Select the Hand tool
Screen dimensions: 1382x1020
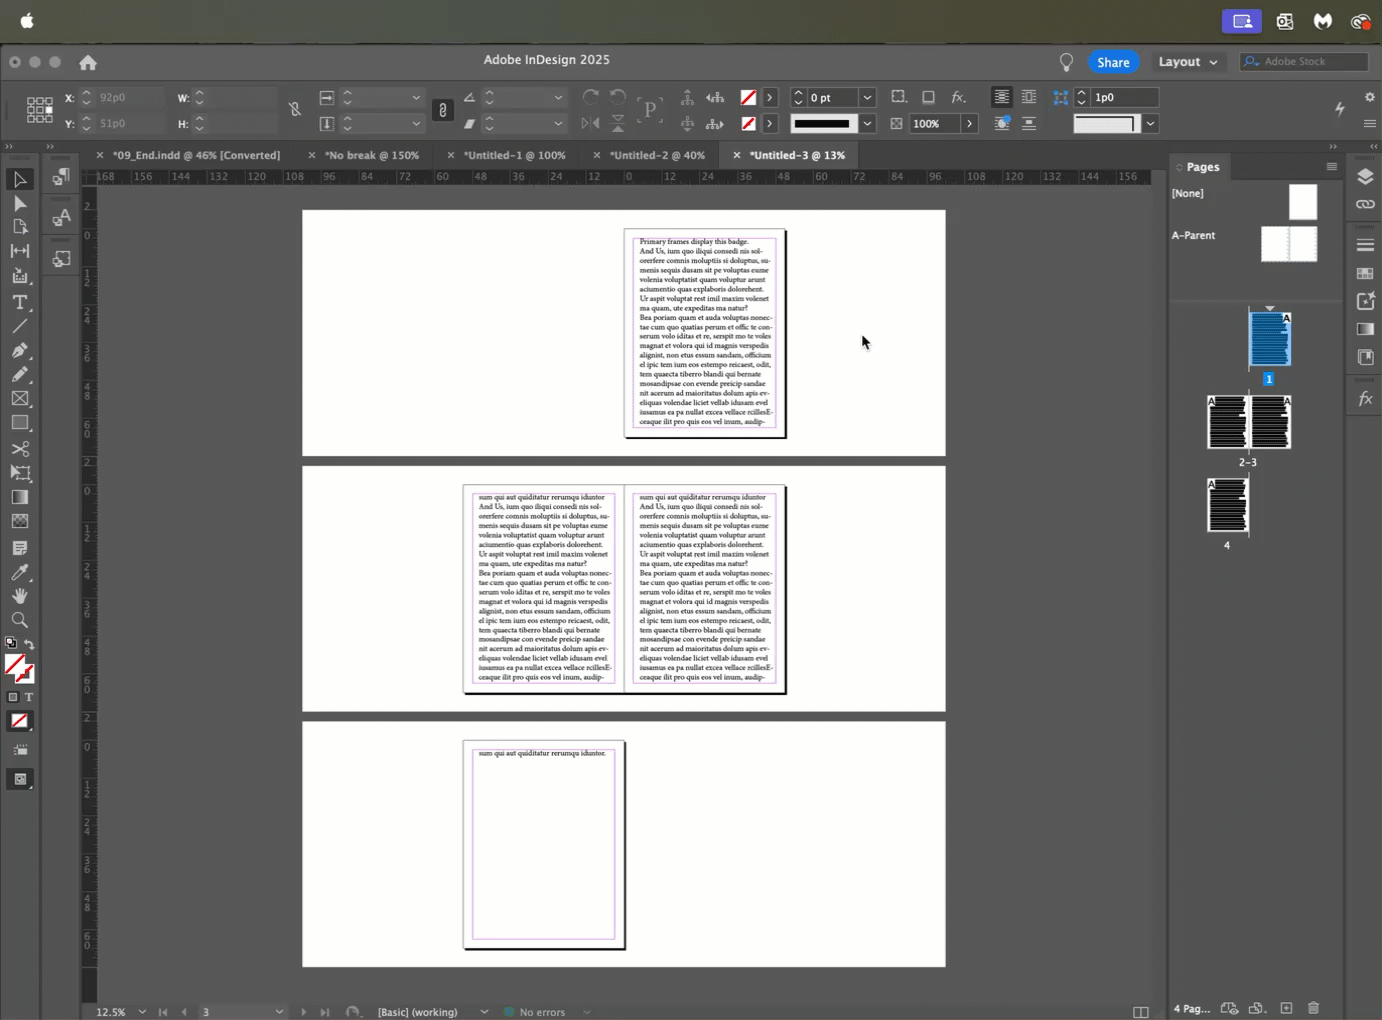coord(20,596)
